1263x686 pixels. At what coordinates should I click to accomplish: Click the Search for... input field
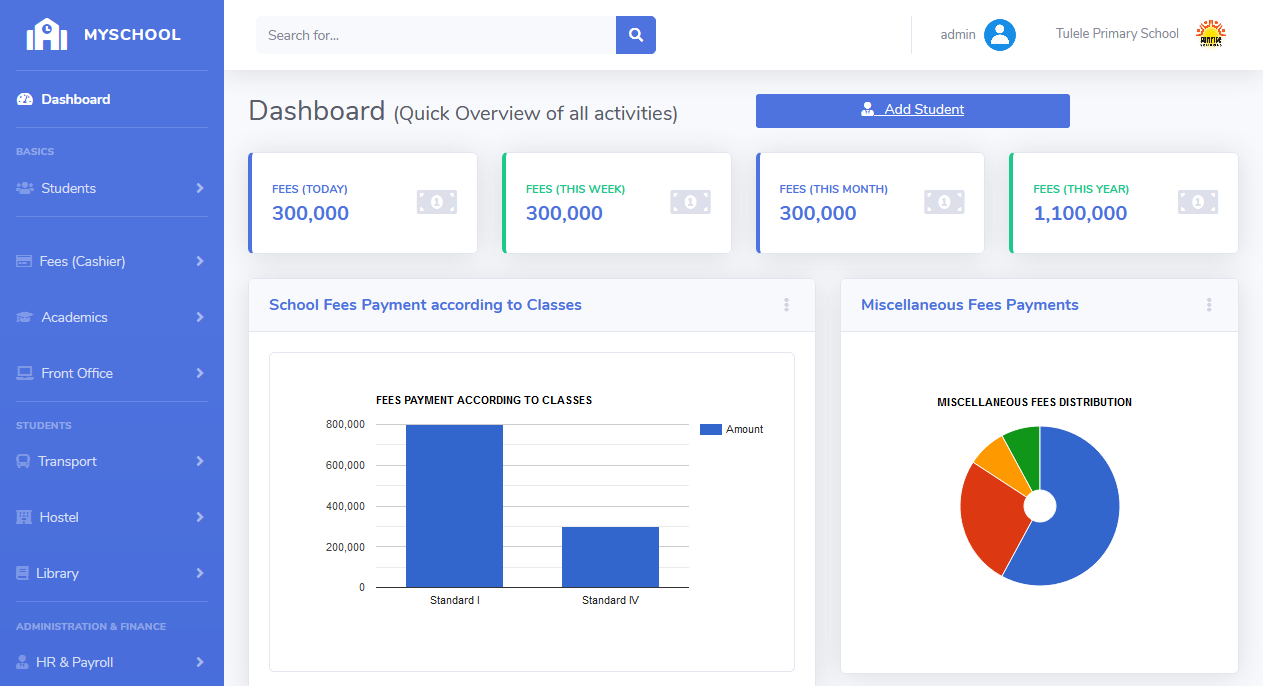coord(436,35)
